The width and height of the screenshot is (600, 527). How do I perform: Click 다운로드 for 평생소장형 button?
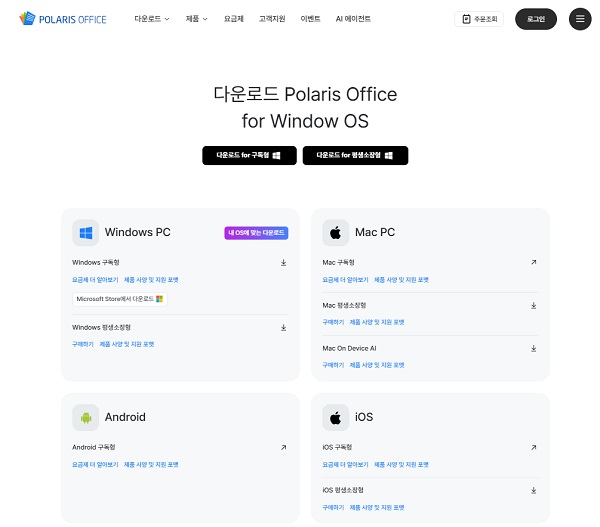[x=355, y=155]
